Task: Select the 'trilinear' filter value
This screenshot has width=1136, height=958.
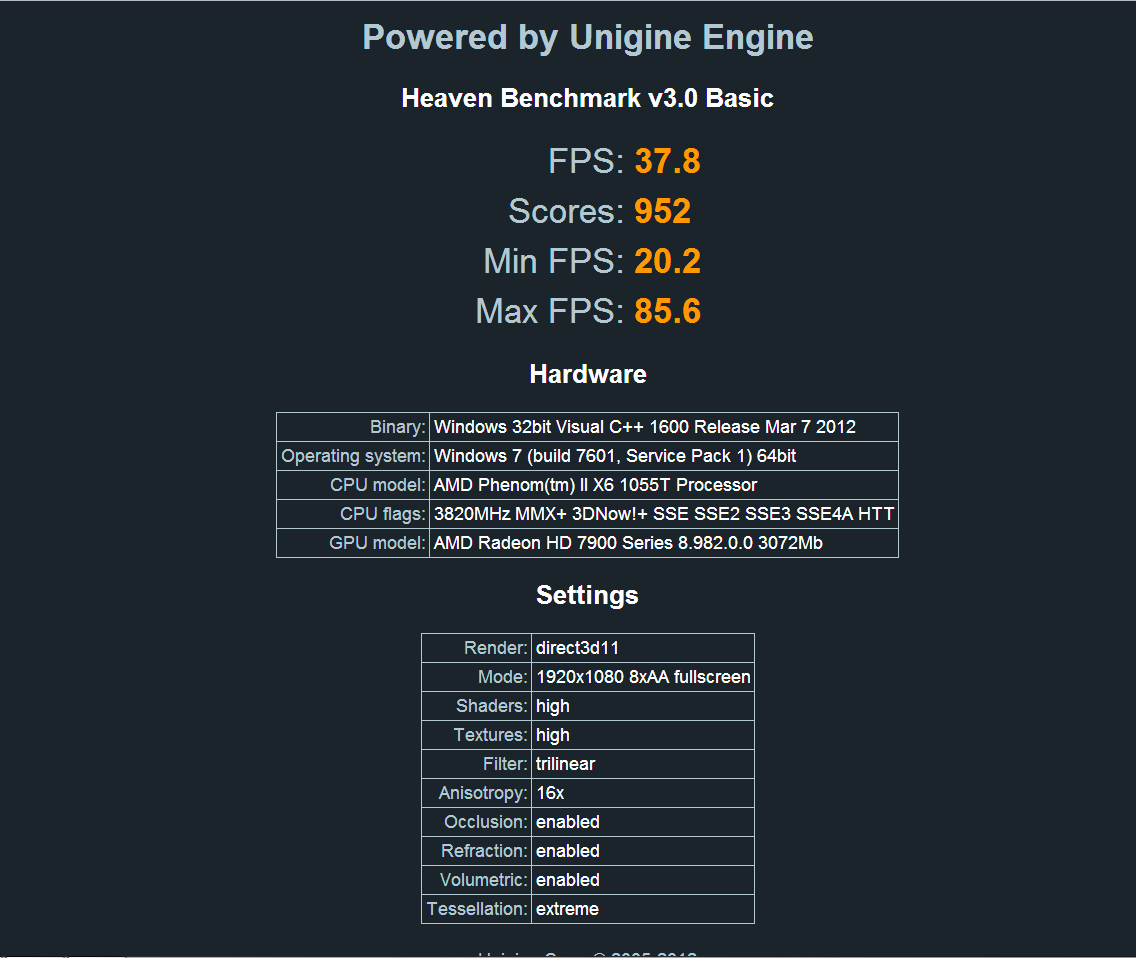Action: 565,764
